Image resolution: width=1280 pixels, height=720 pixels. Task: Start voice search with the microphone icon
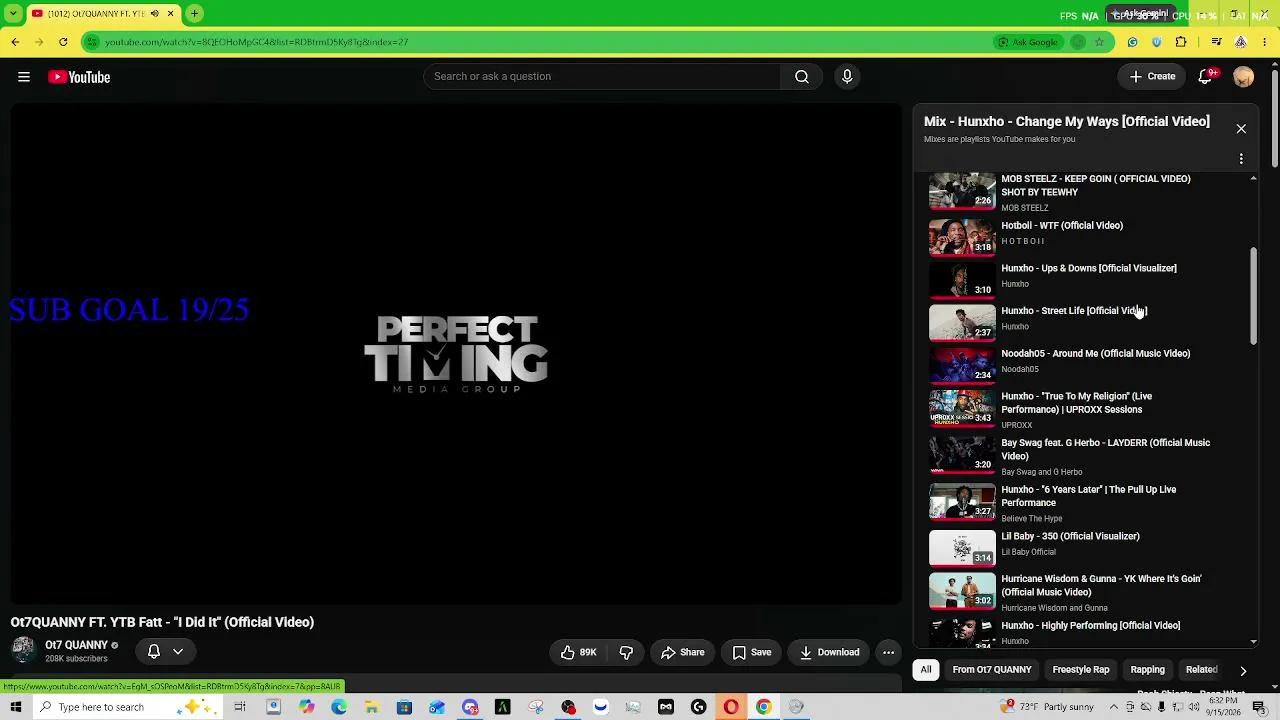(847, 77)
